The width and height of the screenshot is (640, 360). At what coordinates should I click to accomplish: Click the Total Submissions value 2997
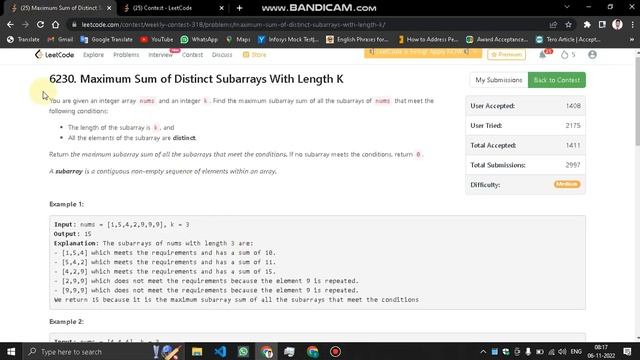pyautogui.click(x=573, y=165)
